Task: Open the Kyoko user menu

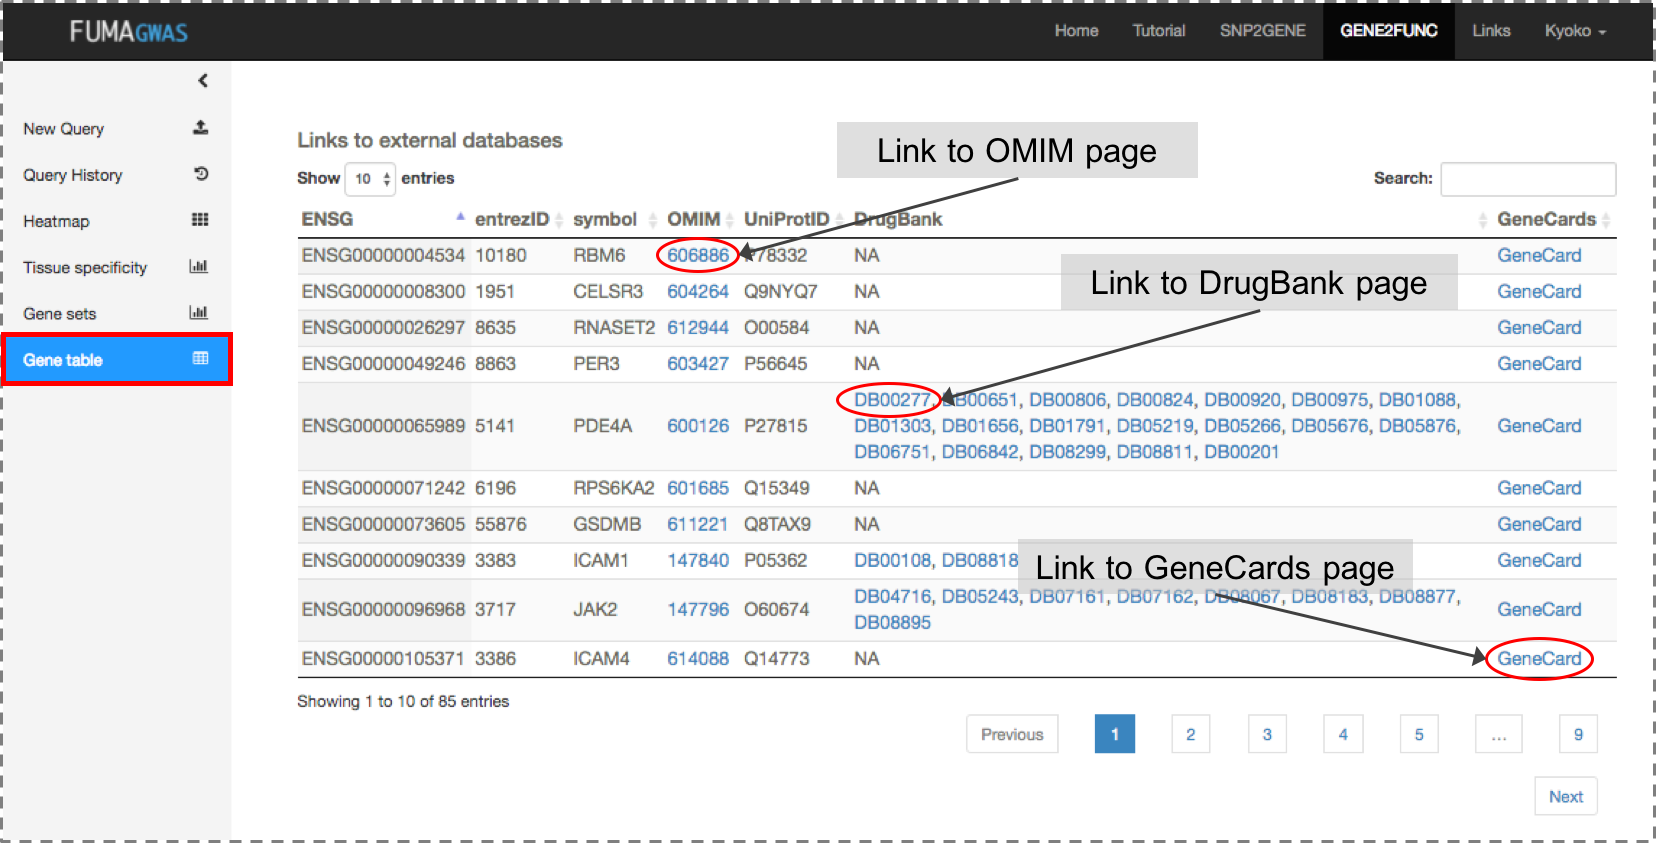Action: pos(1575,31)
